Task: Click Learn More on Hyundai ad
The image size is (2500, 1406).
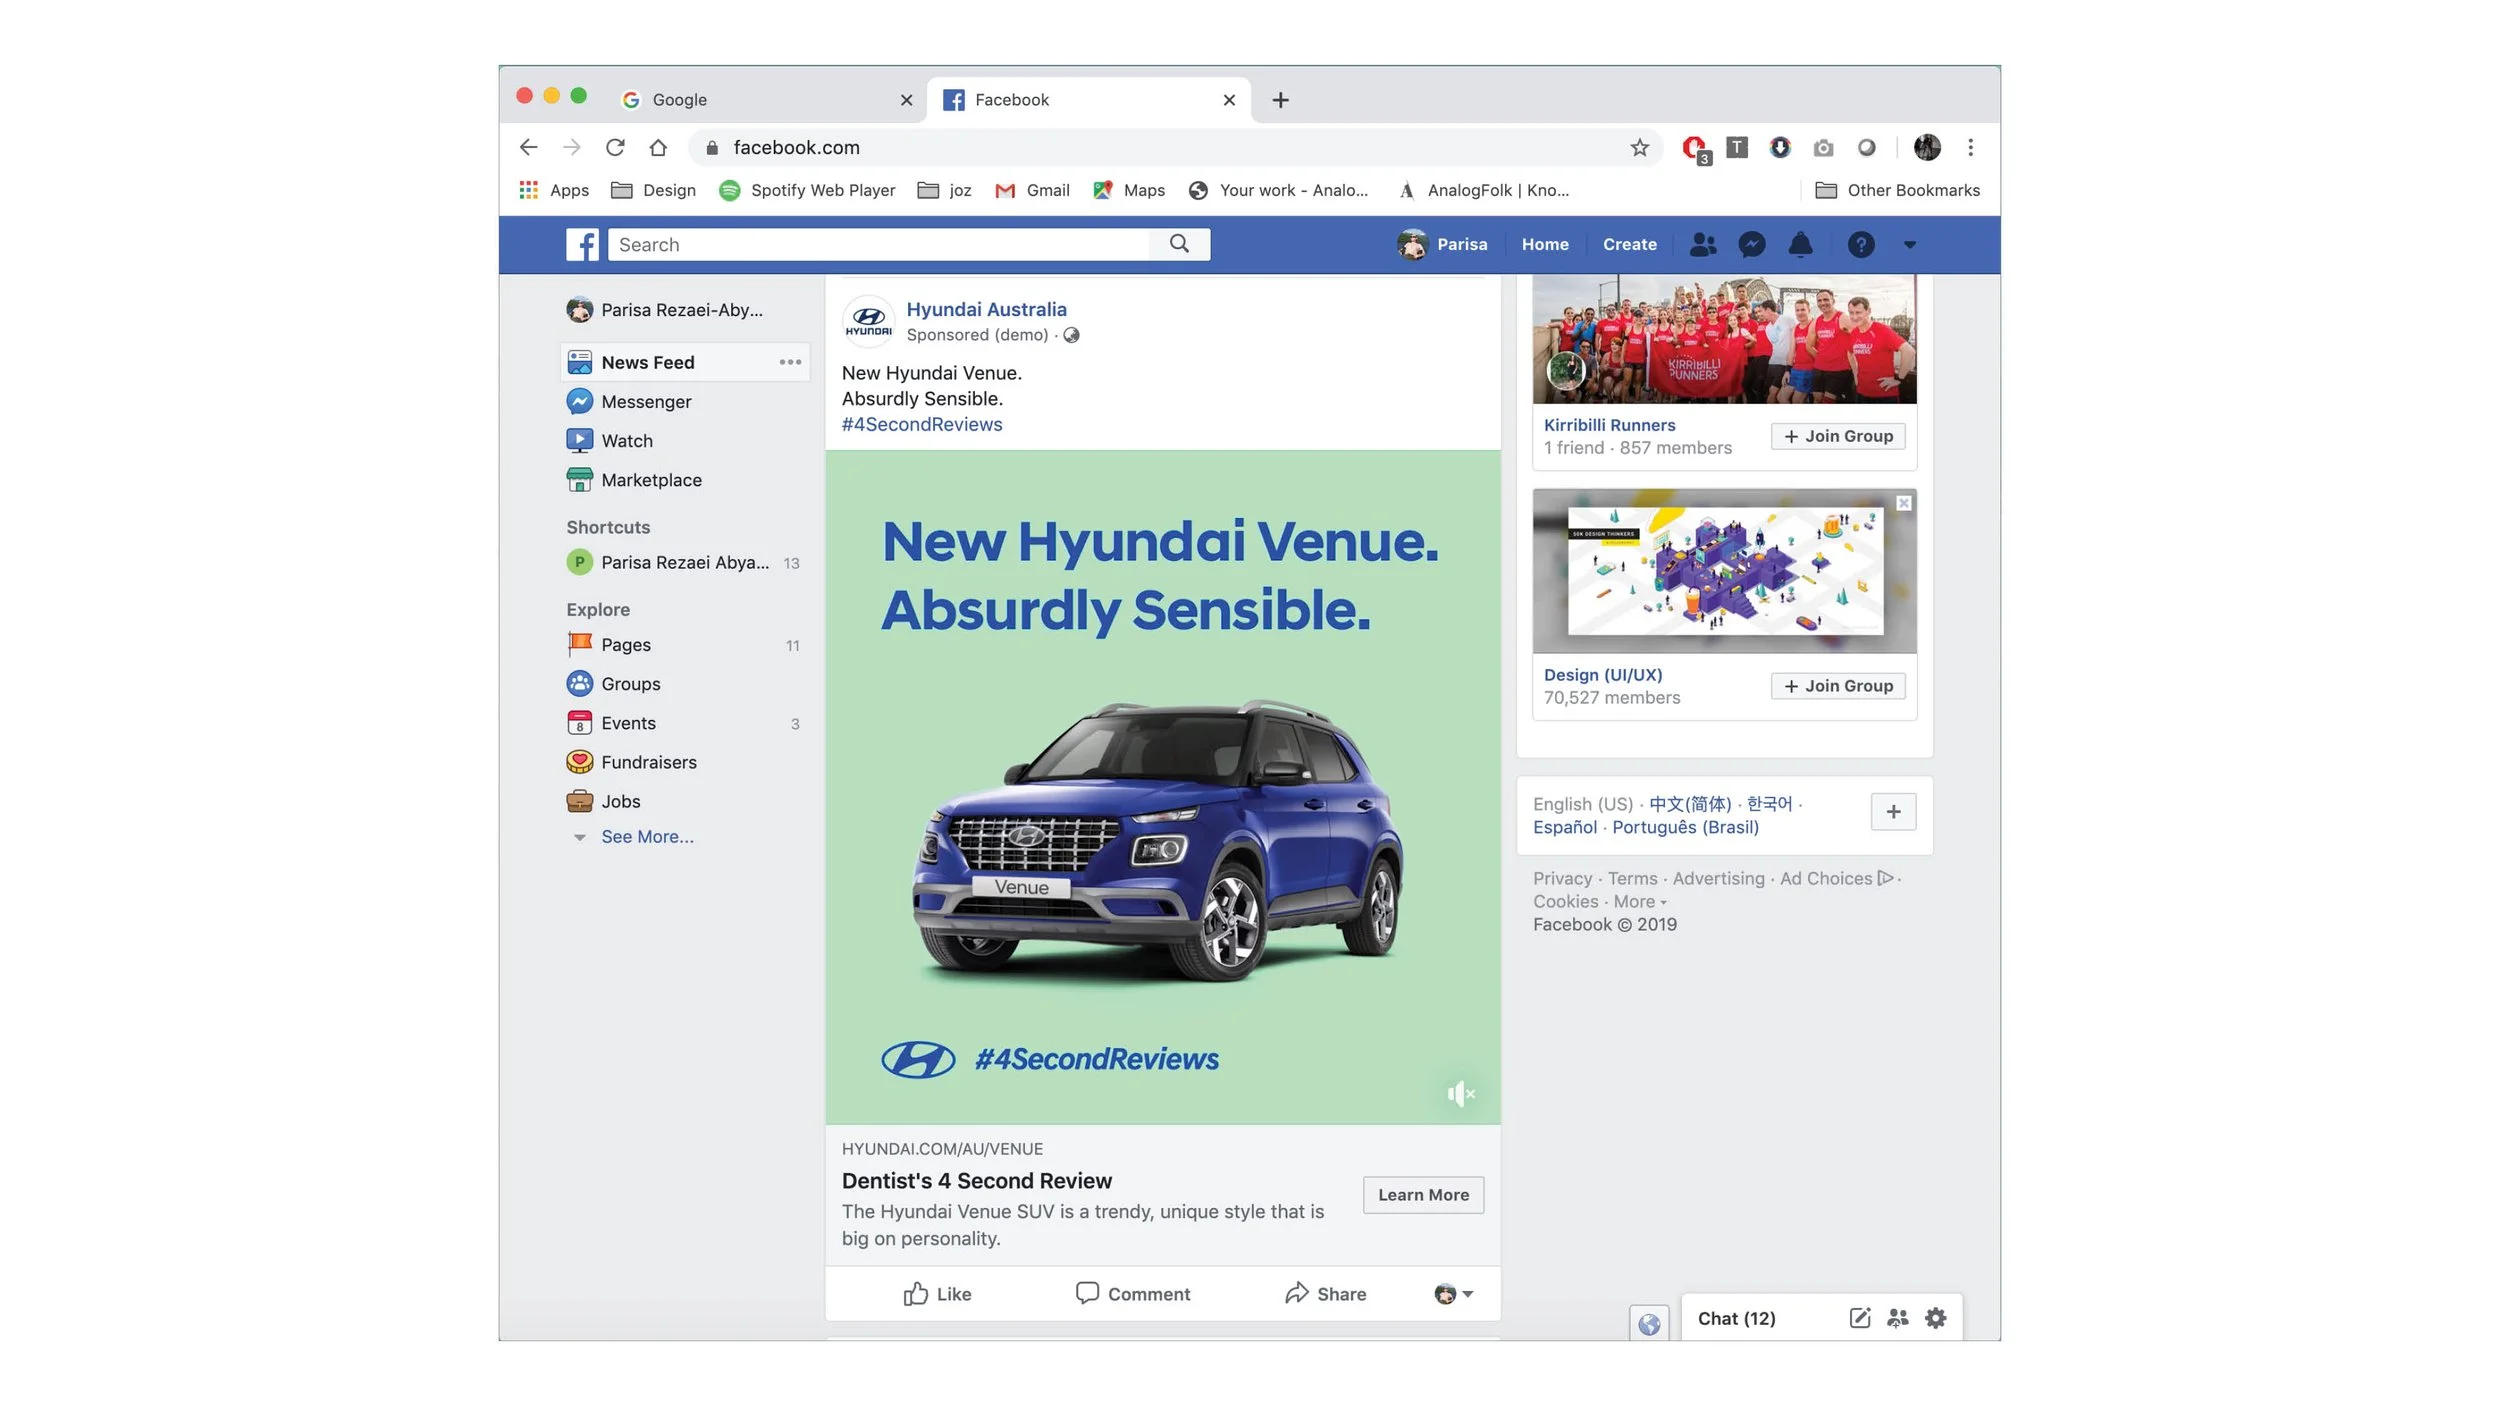Action: 1423,1195
